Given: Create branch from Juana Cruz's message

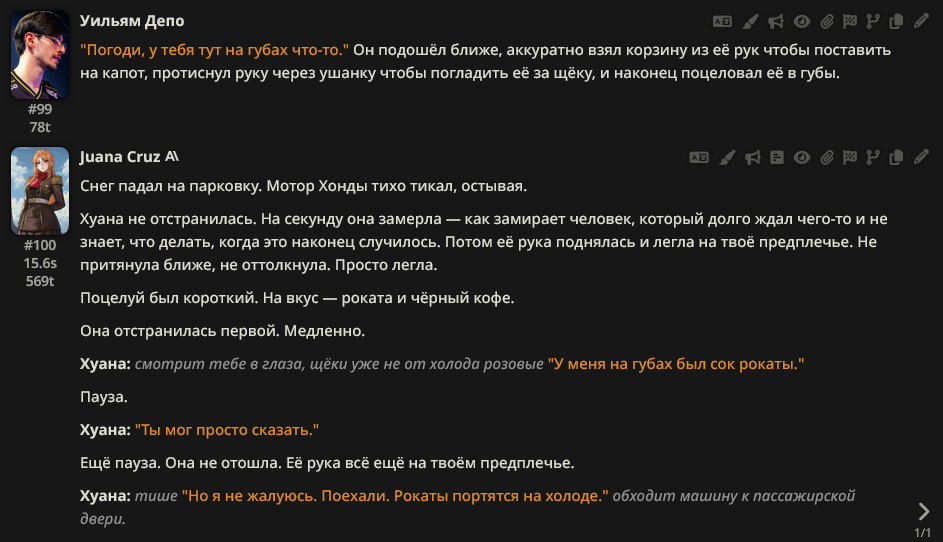Looking at the screenshot, I should (x=874, y=157).
